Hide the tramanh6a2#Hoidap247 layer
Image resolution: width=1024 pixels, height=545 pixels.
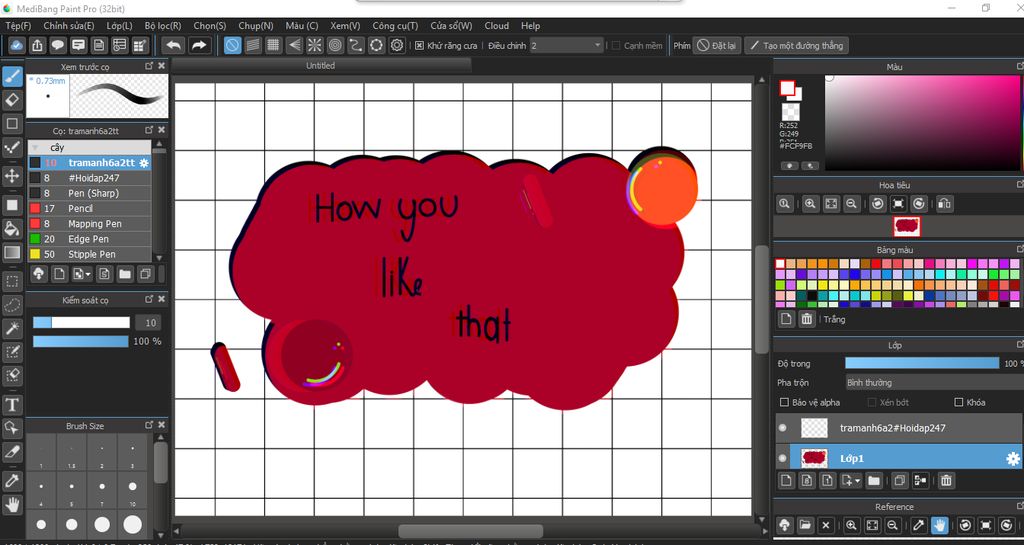pos(782,428)
